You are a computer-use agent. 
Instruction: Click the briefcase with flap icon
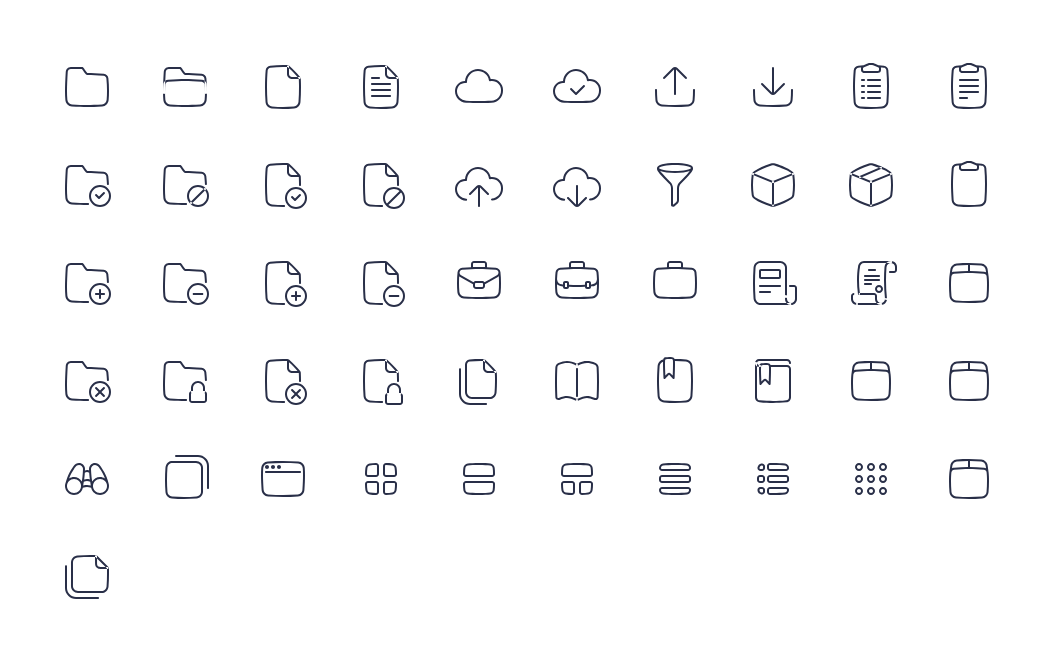(479, 280)
